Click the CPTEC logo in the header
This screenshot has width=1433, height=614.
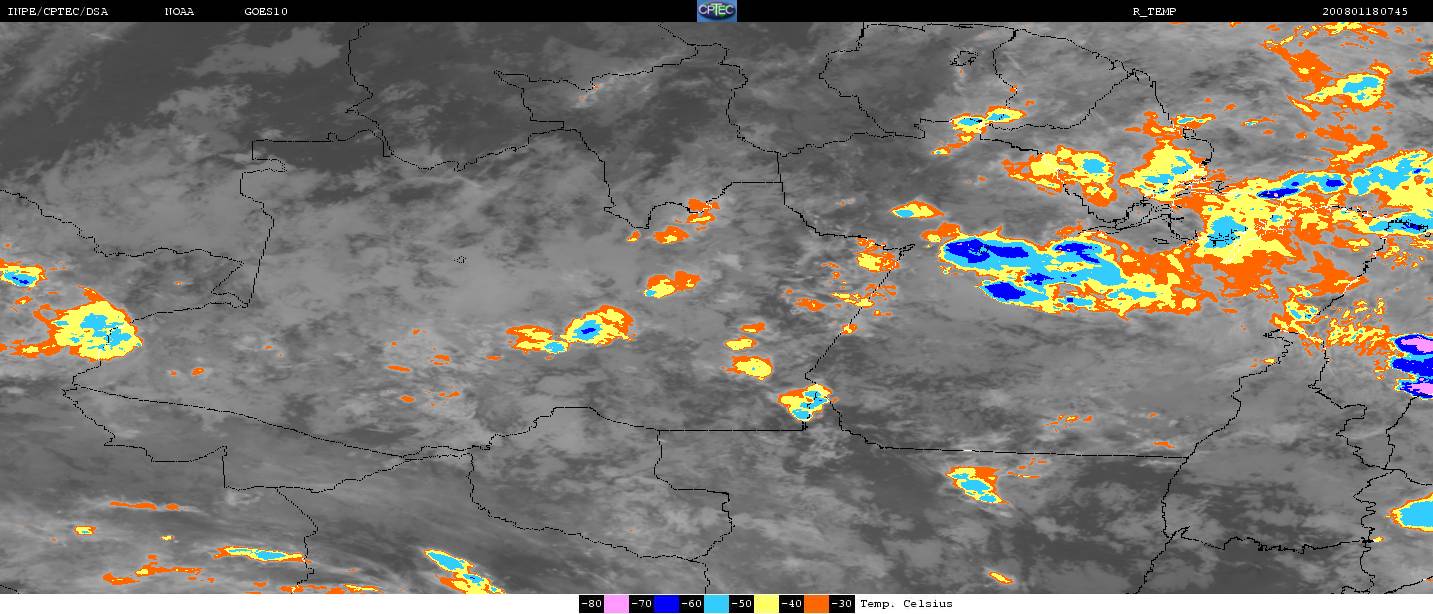coord(716,11)
